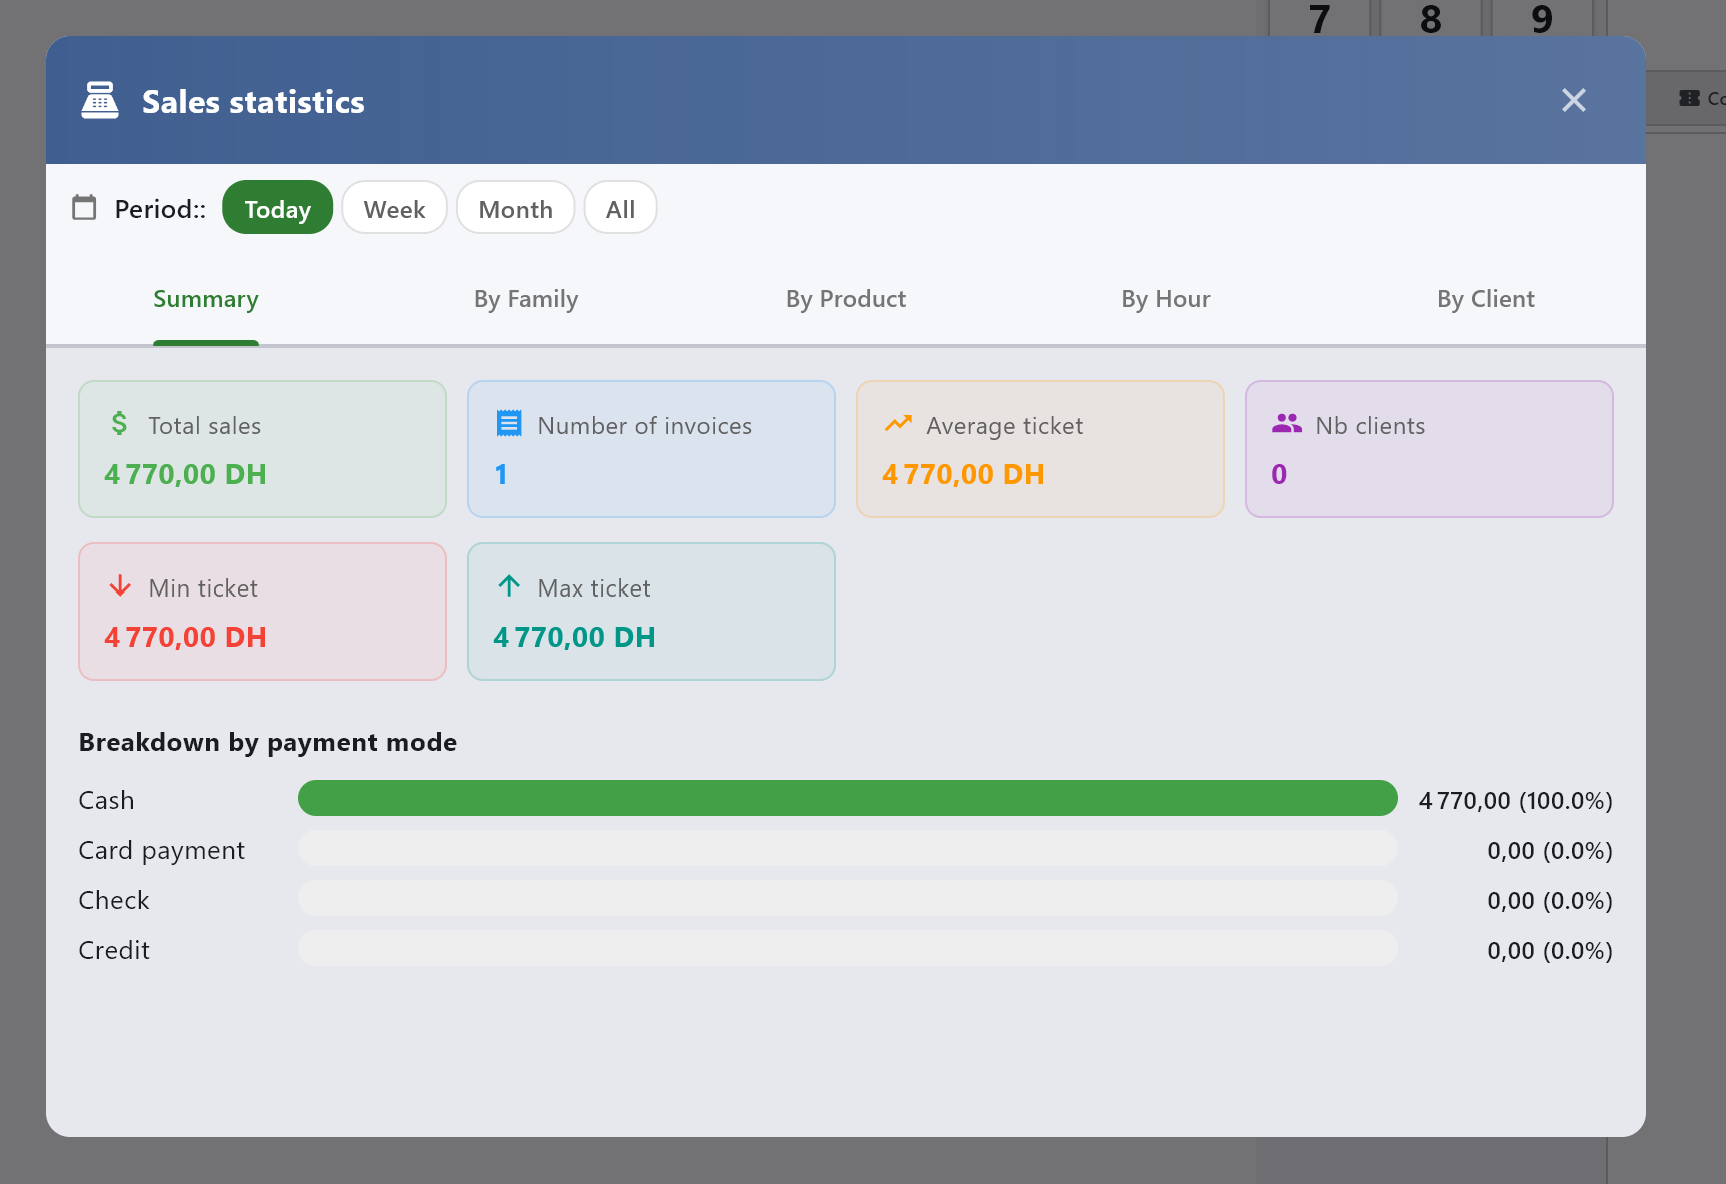The width and height of the screenshot is (1726, 1184).
Task: Click the purple Nb clients people icon
Action: pos(1286,424)
